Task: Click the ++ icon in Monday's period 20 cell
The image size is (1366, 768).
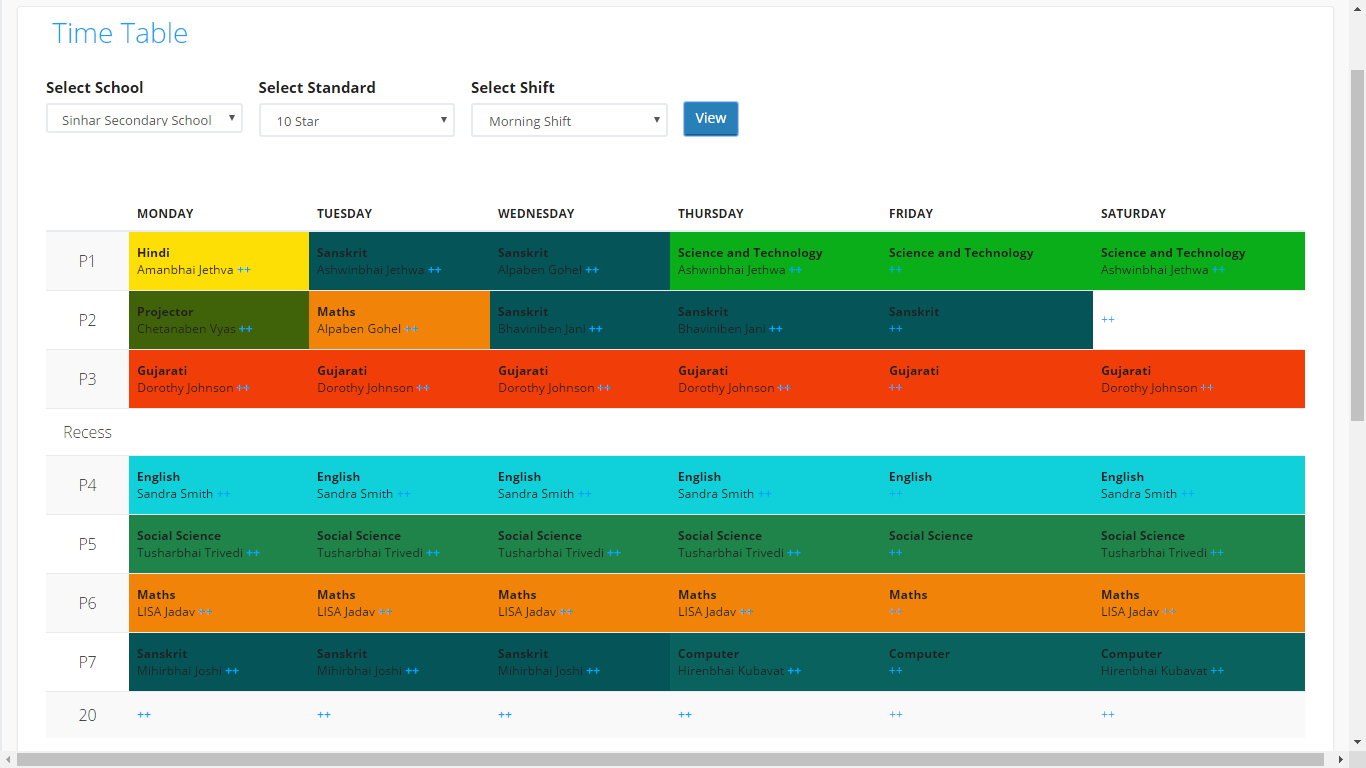Action: pos(143,714)
